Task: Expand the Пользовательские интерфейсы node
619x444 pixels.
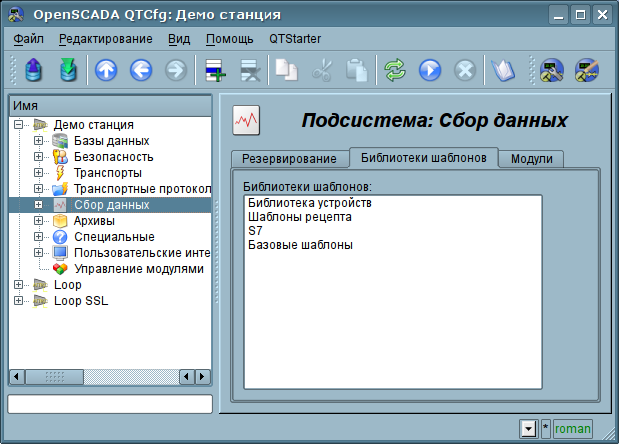Action: [38, 253]
